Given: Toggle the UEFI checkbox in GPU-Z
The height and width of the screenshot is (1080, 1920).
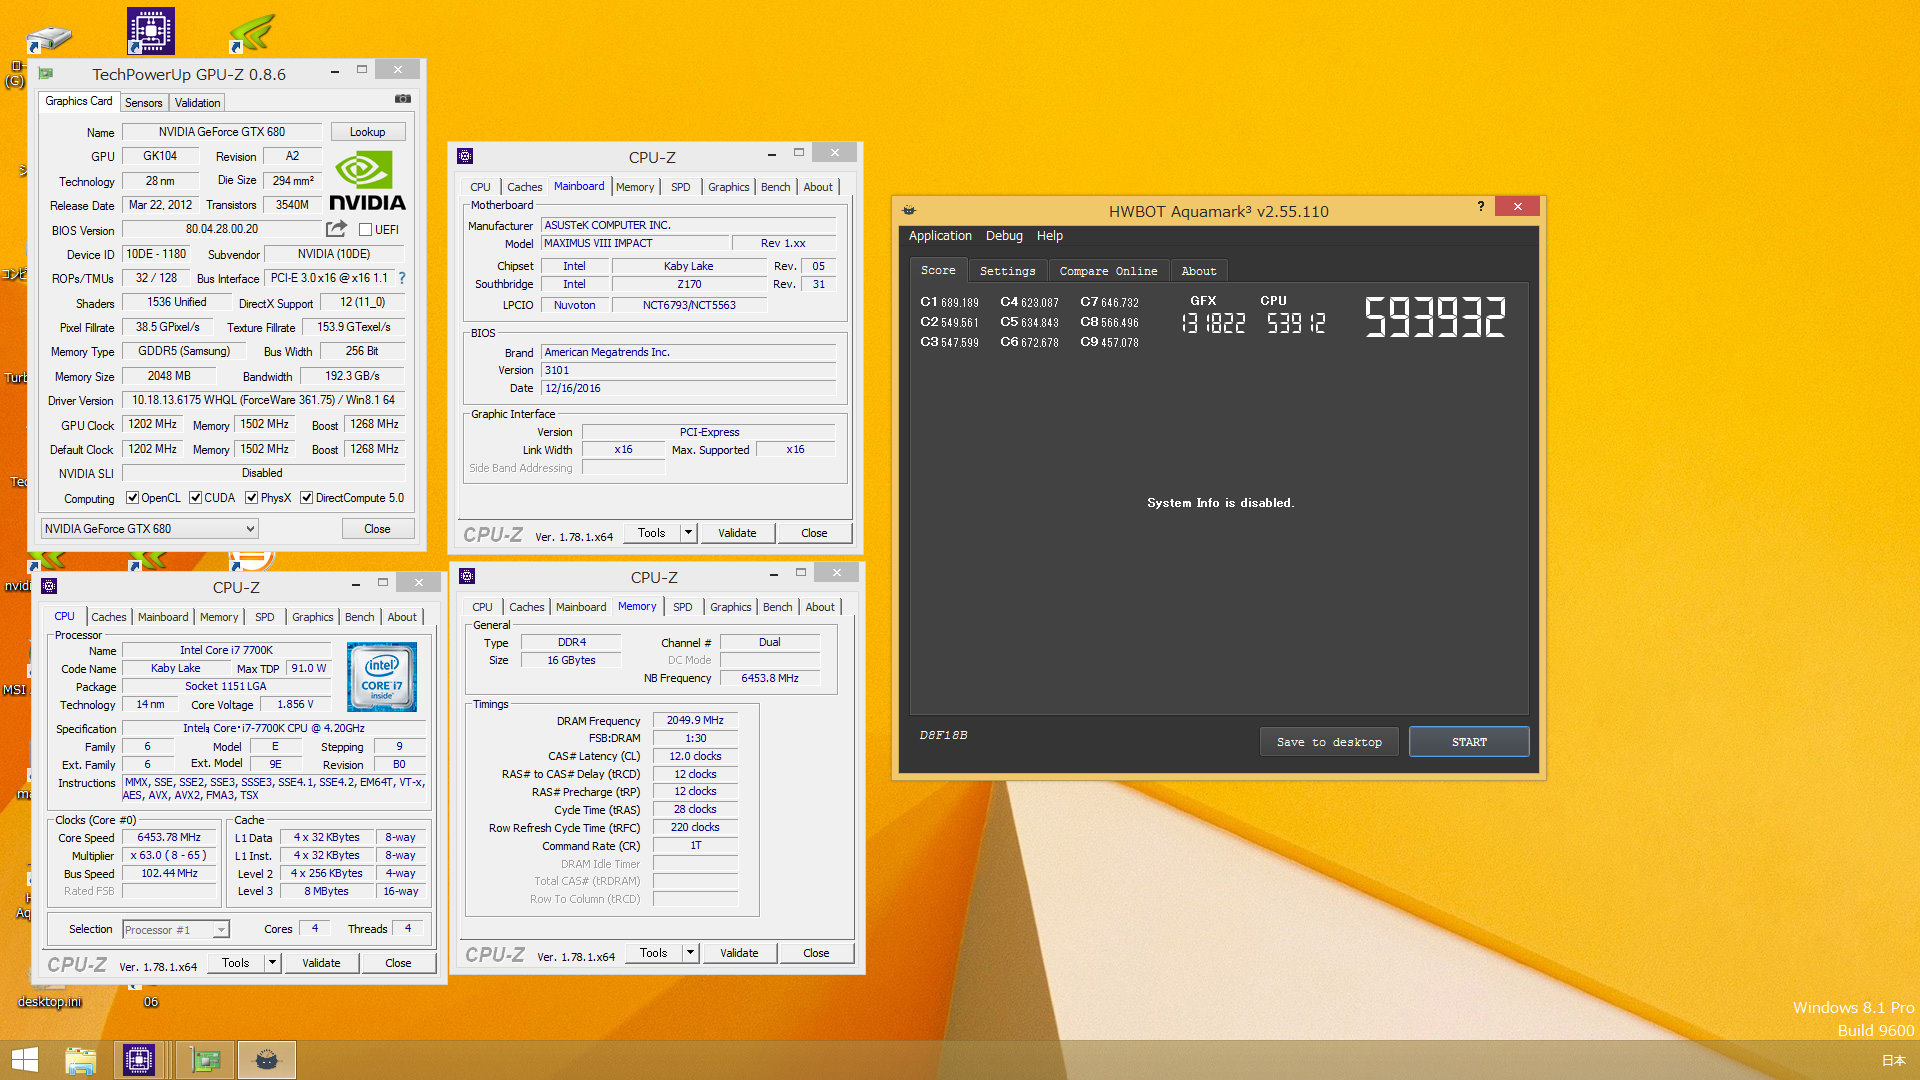Looking at the screenshot, I should tap(365, 230).
